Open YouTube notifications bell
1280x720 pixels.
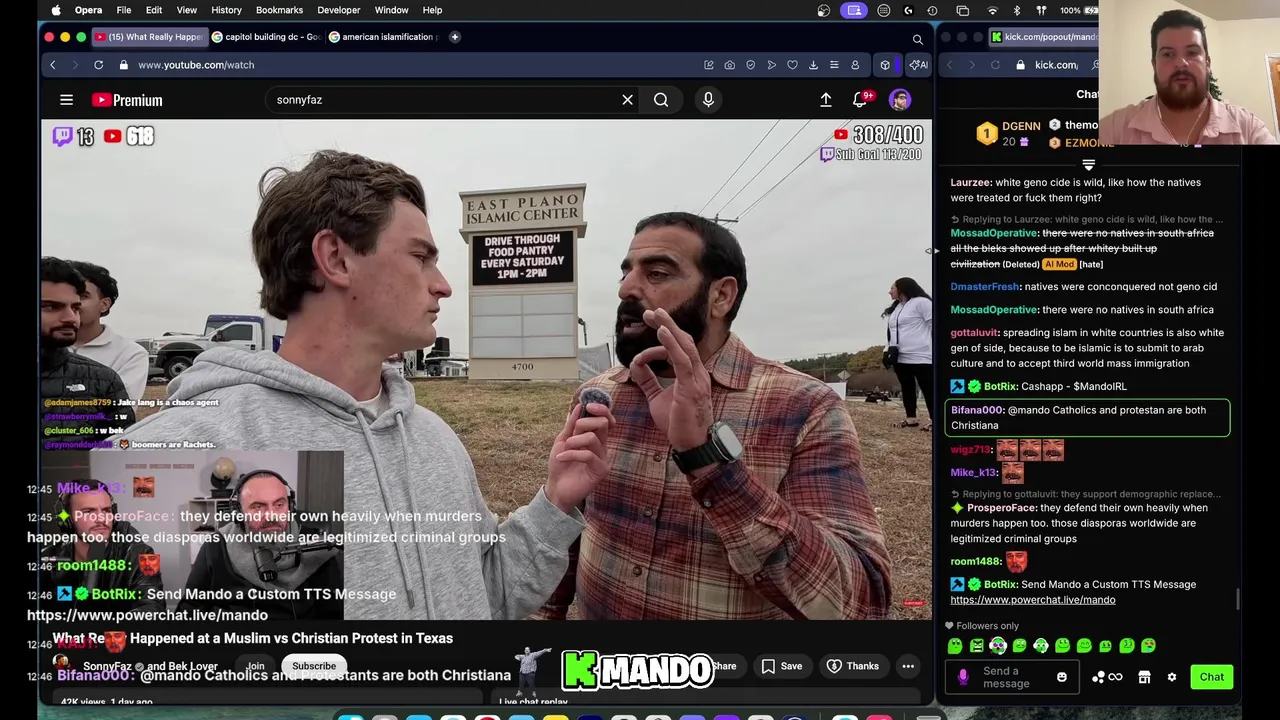860,100
